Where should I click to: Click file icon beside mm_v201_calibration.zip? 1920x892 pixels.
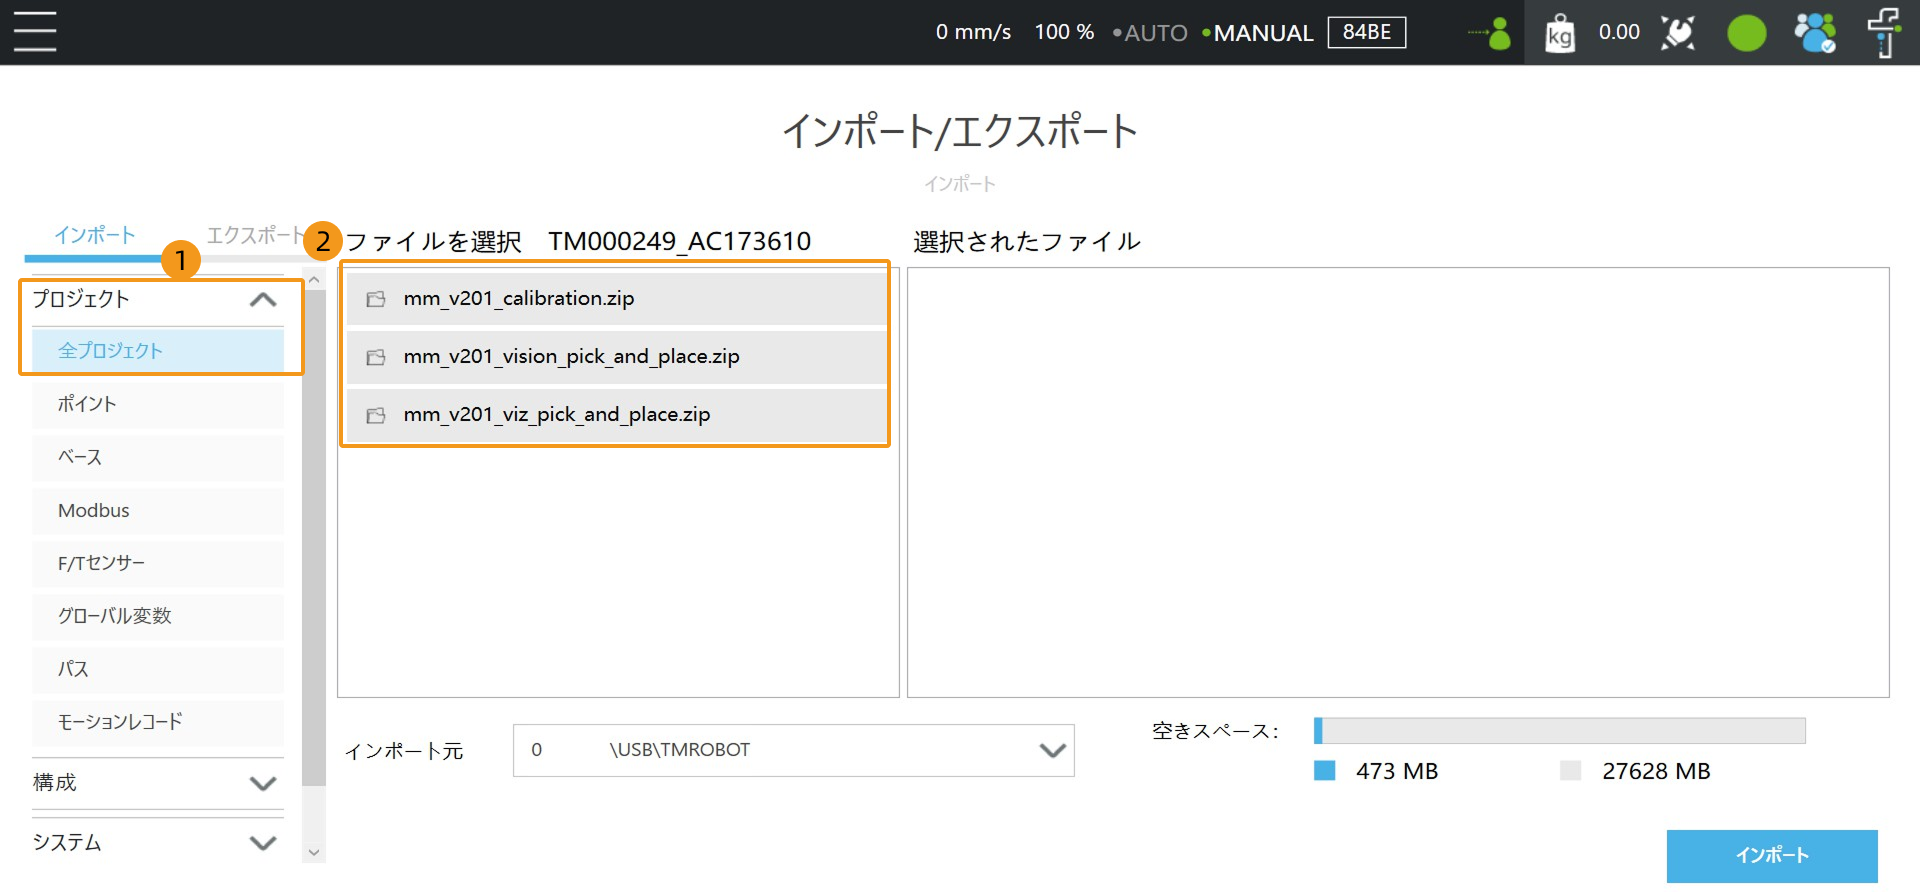coord(376,299)
